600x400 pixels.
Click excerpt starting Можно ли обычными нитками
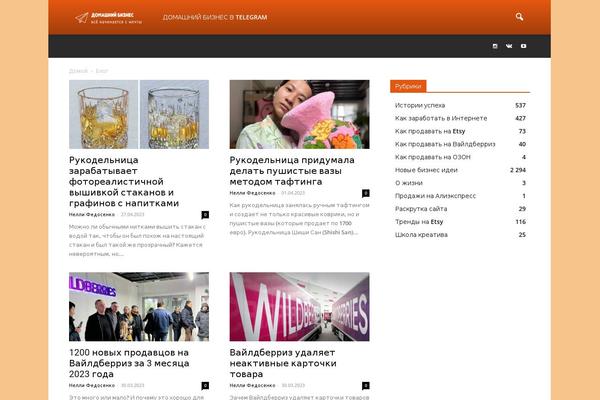coord(137,240)
